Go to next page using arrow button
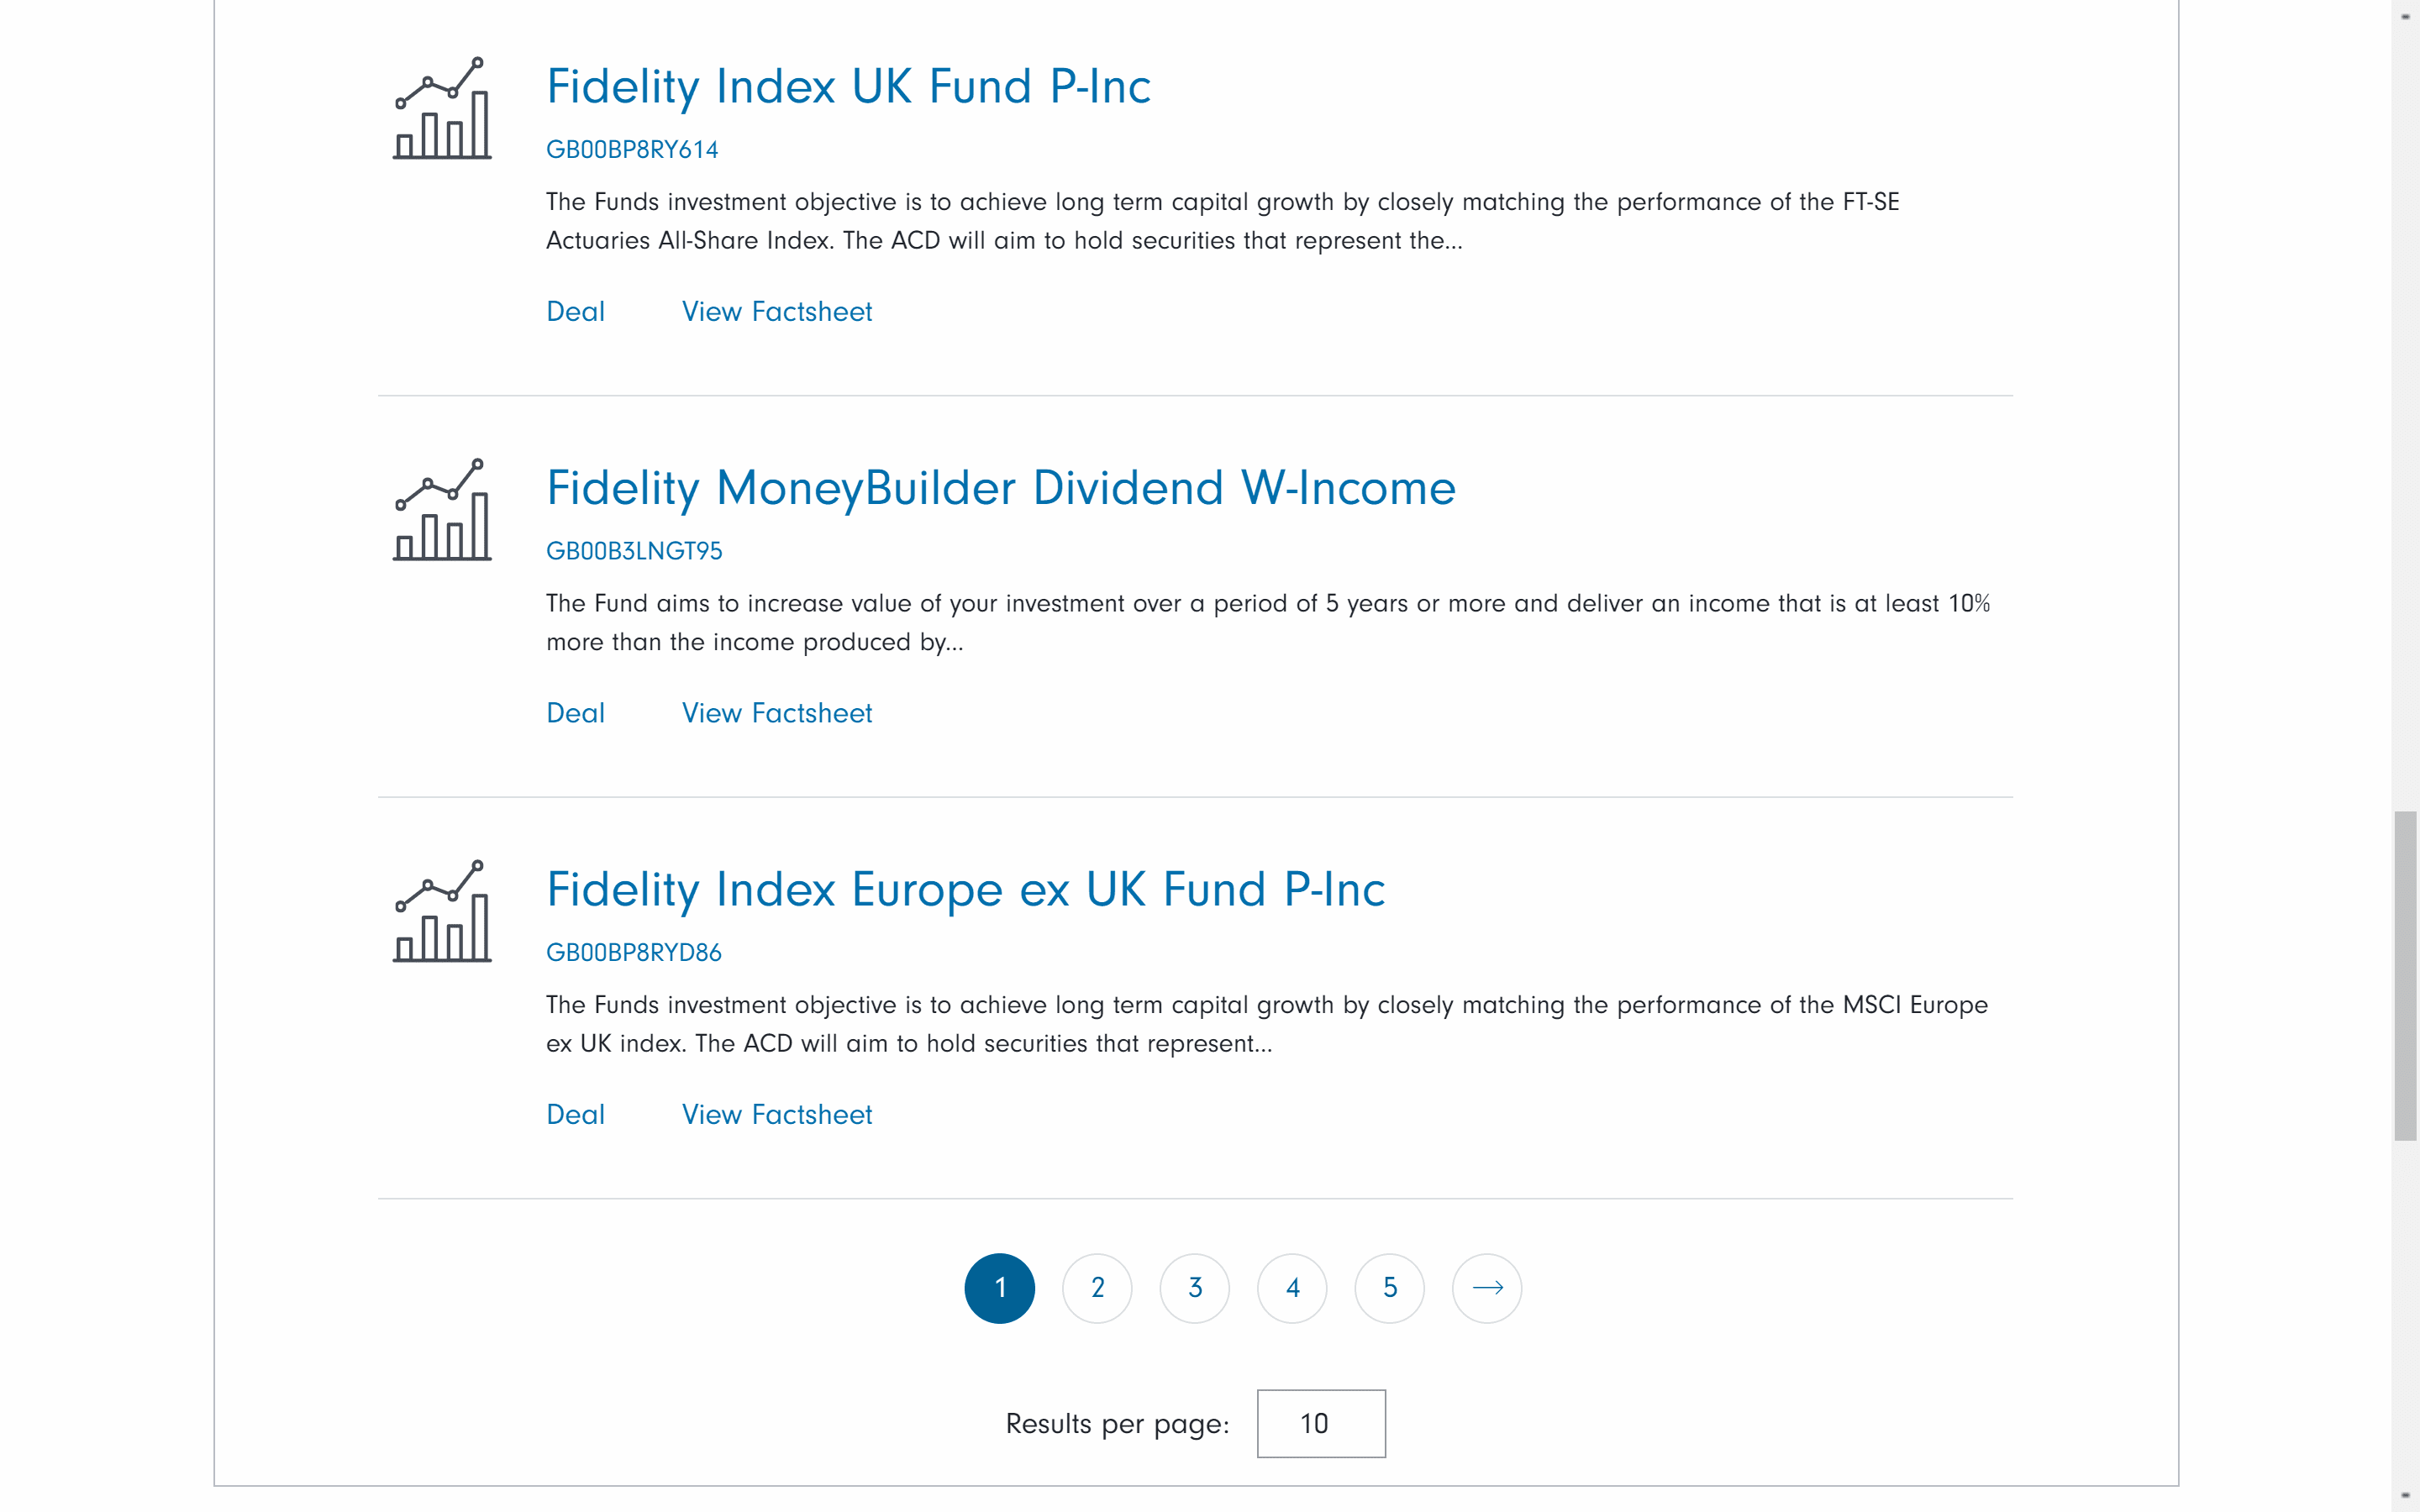 click(1486, 1288)
